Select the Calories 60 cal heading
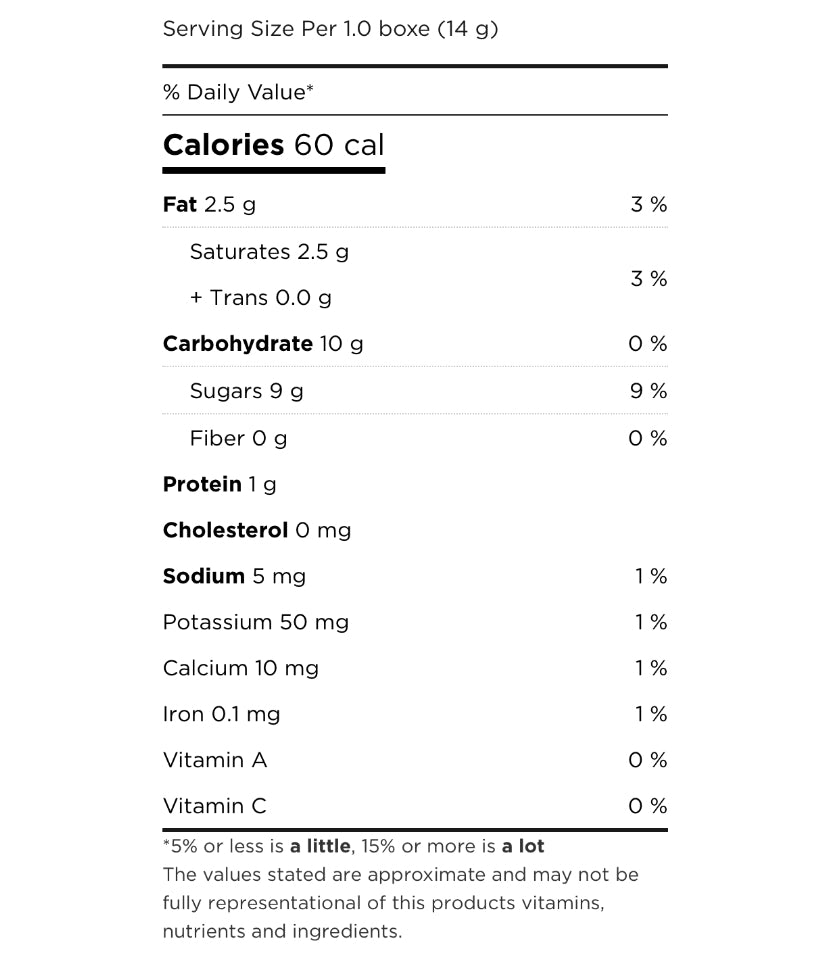The height and width of the screenshot is (965, 828). pyautogui.click(x=273, y=146)
